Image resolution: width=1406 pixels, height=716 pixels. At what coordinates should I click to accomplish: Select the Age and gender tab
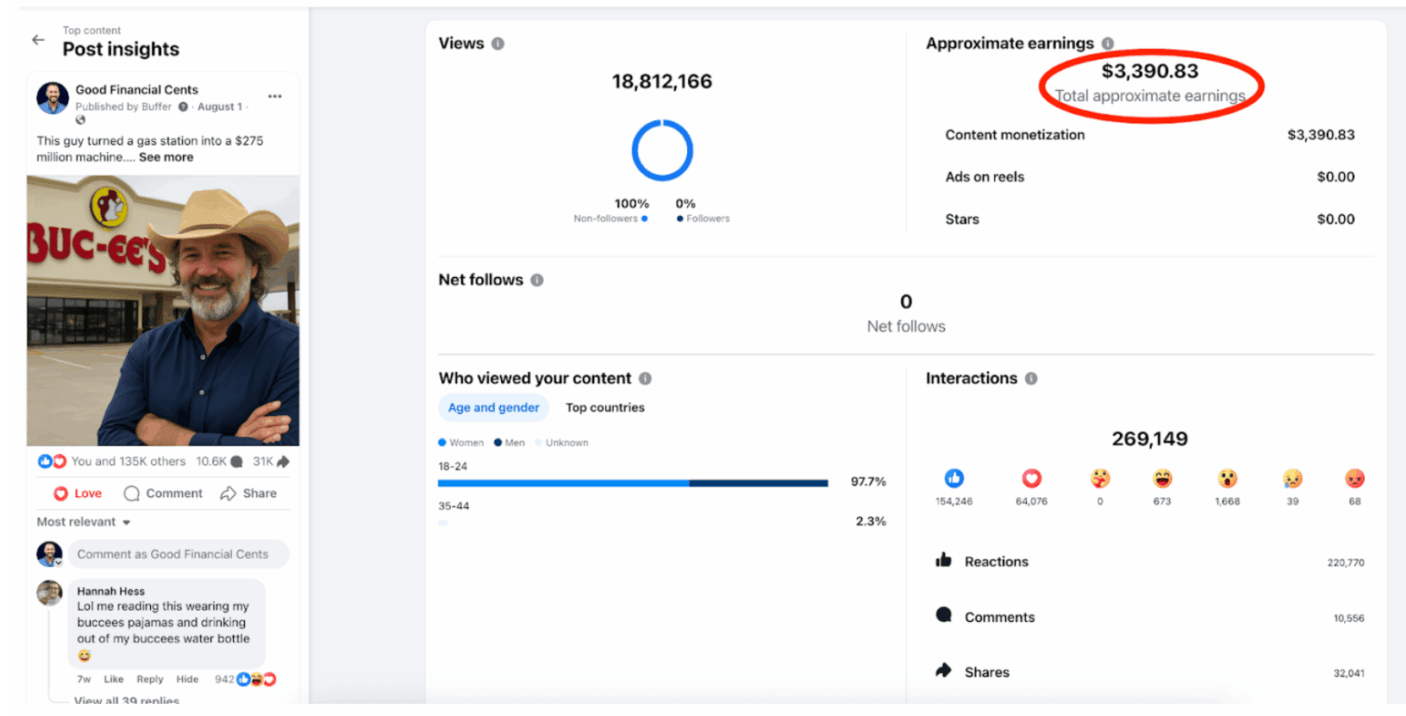[x=493, y=407]
